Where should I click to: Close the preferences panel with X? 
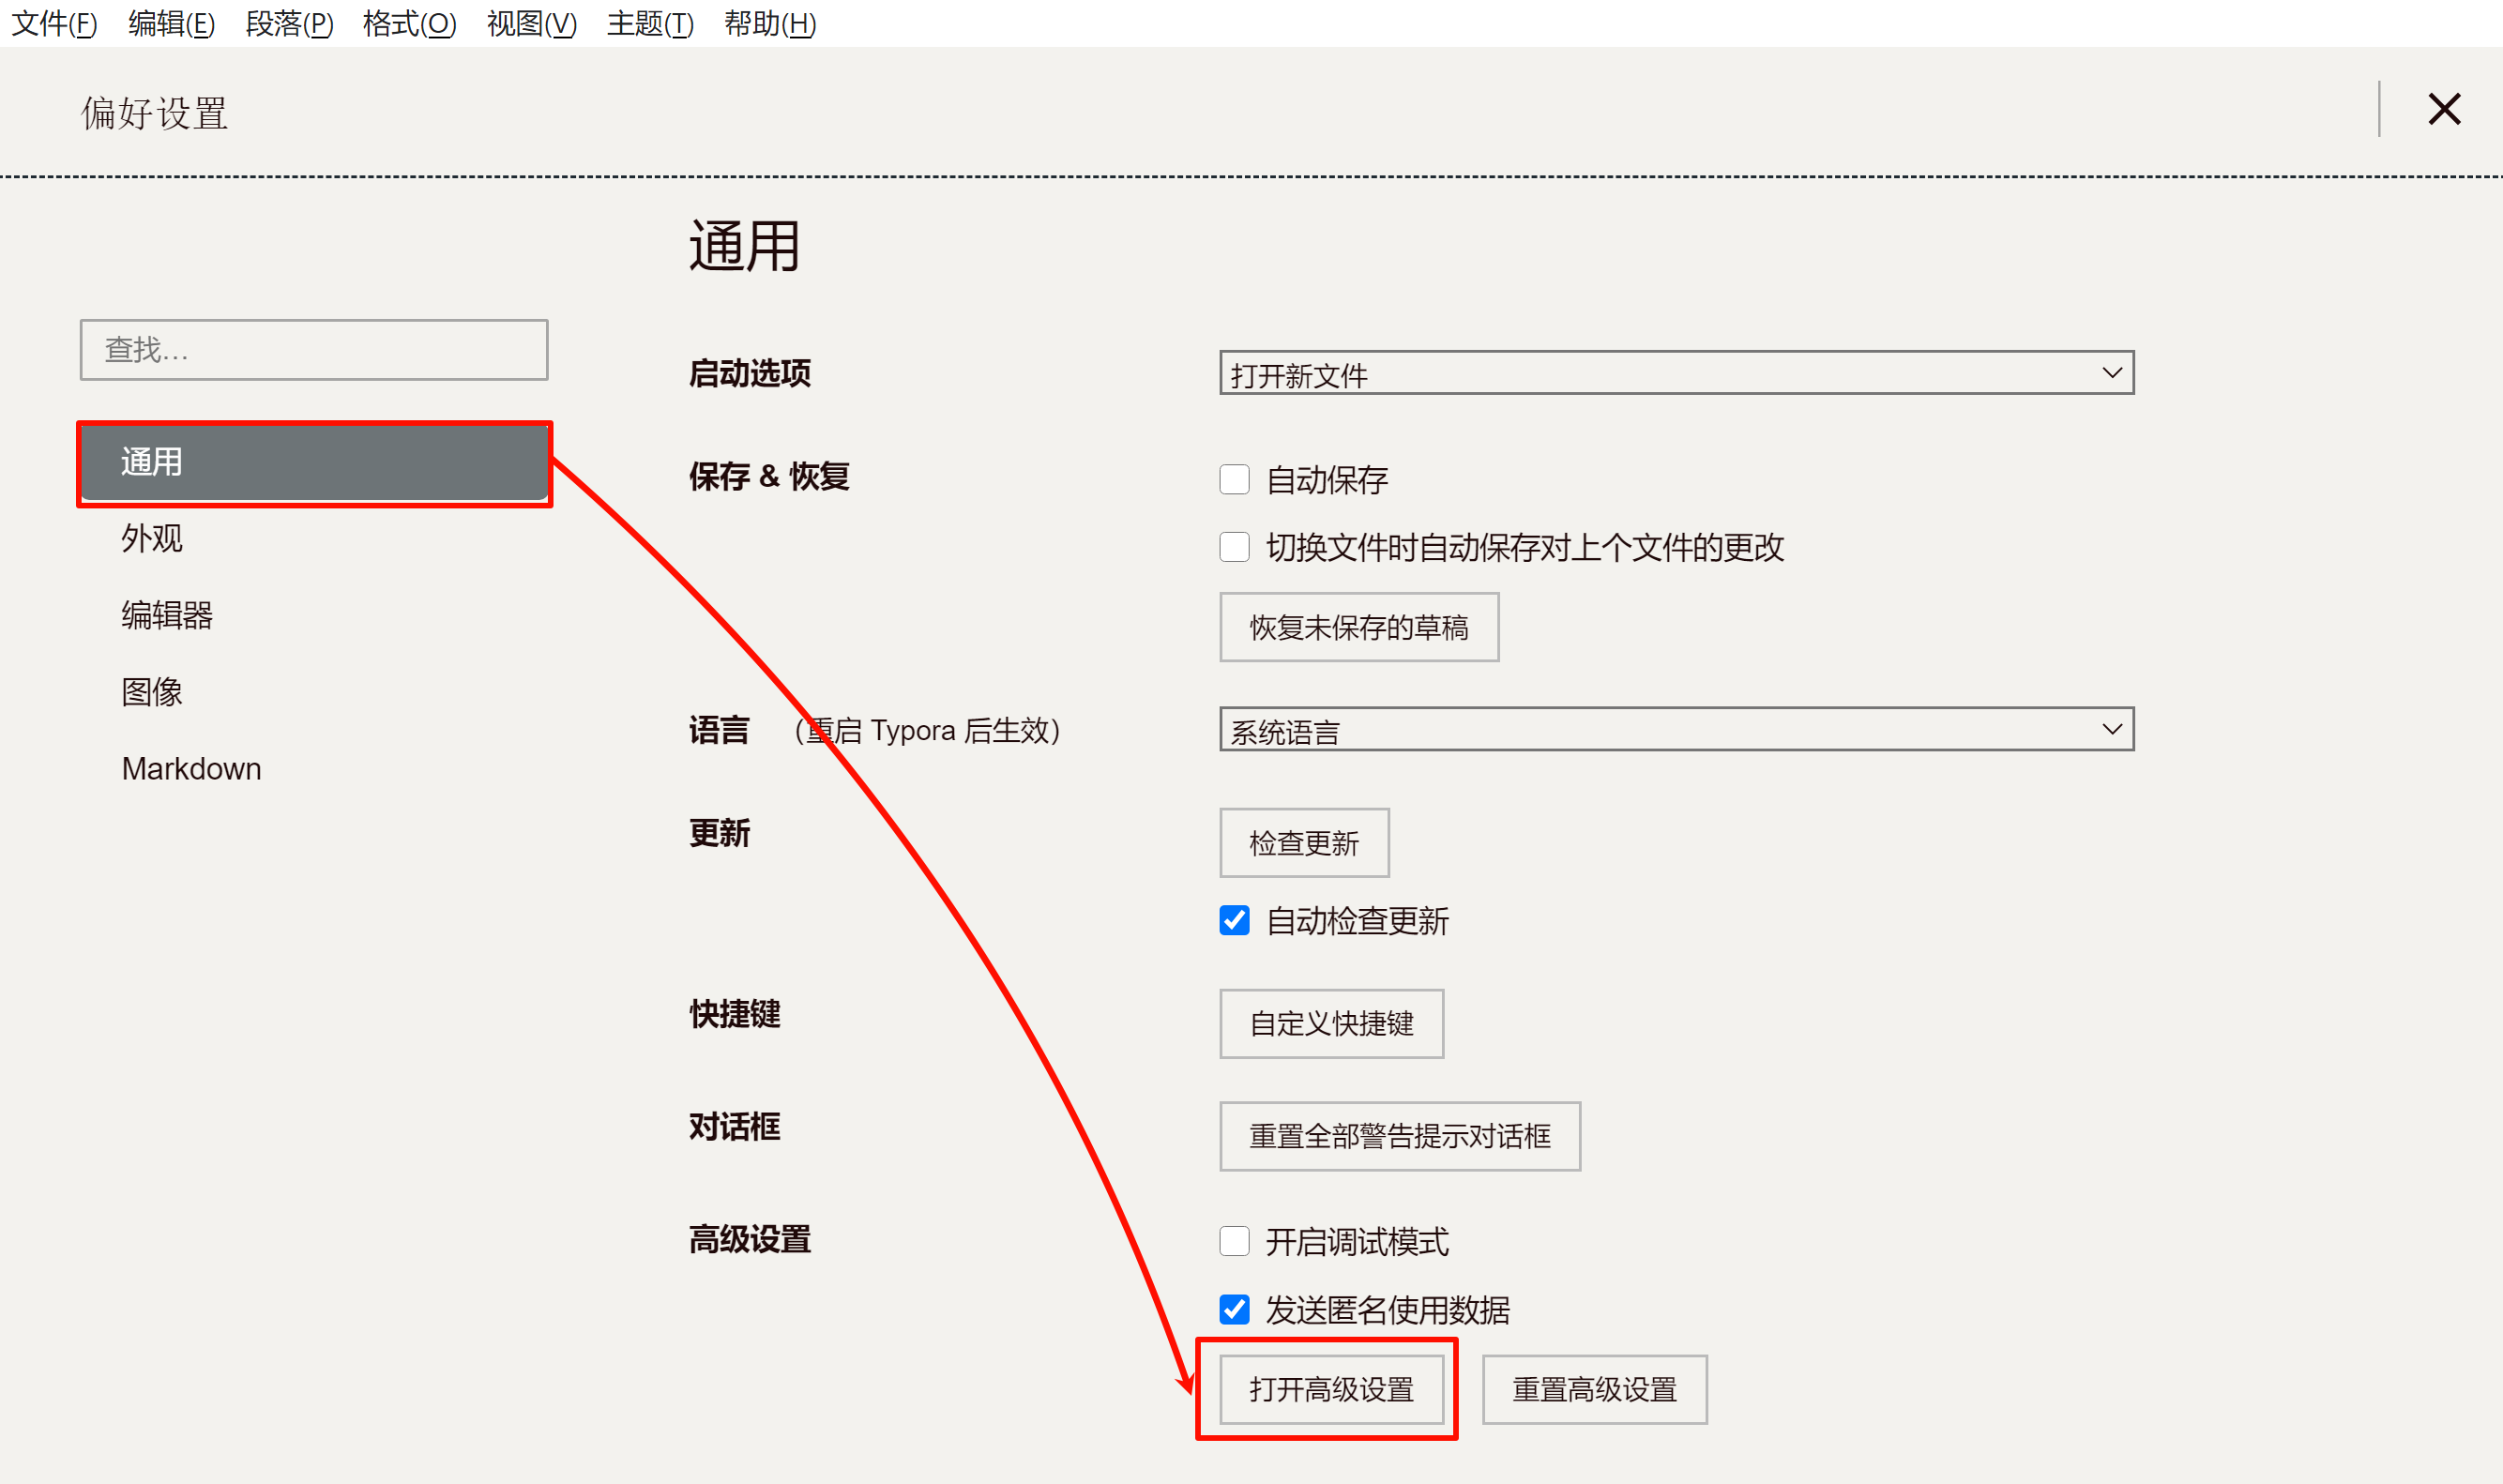point(2443,109)
